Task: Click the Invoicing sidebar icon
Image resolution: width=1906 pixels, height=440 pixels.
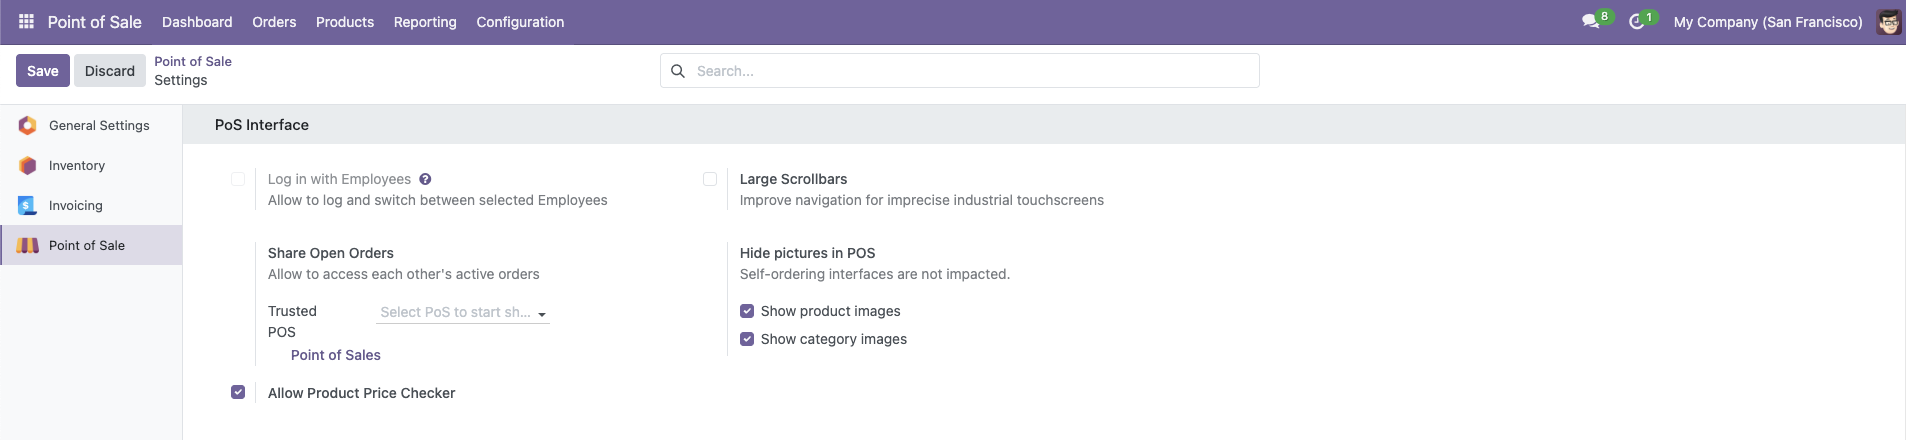Action: coord(28,205)
